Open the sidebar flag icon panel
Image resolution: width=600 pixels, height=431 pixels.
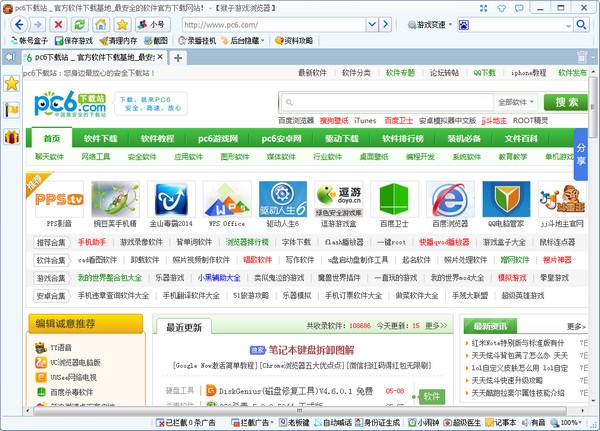11,110
